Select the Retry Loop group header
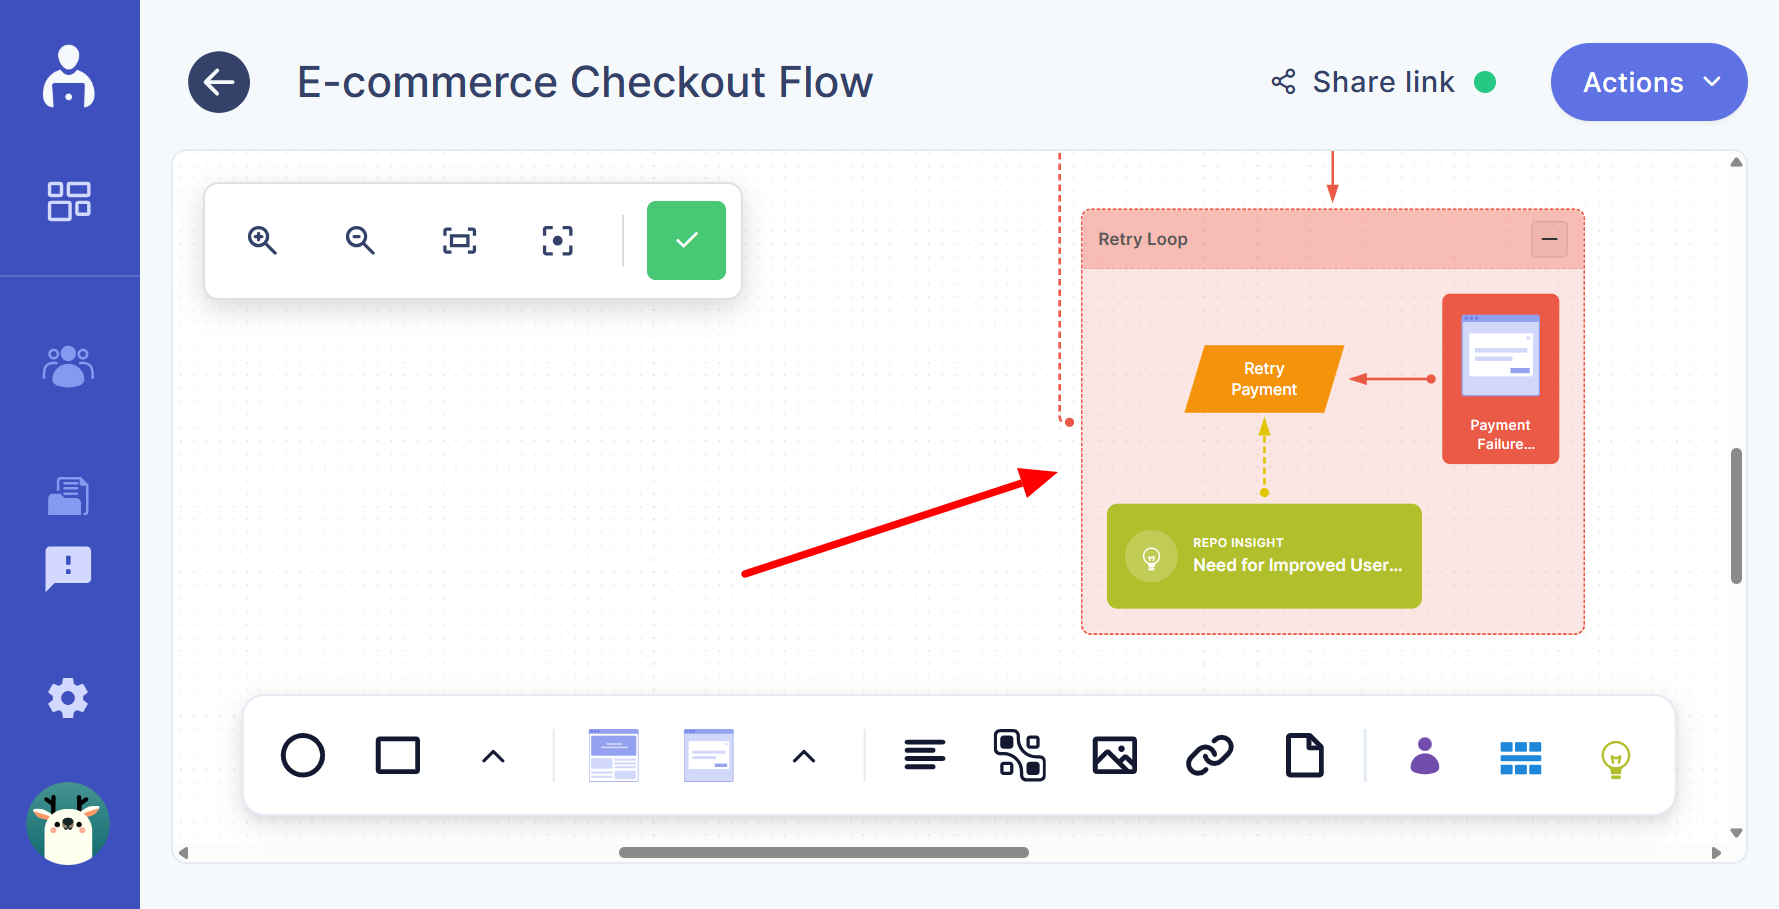The width and height of the screenshot is (1779, 909). (x=1333, y=239)
